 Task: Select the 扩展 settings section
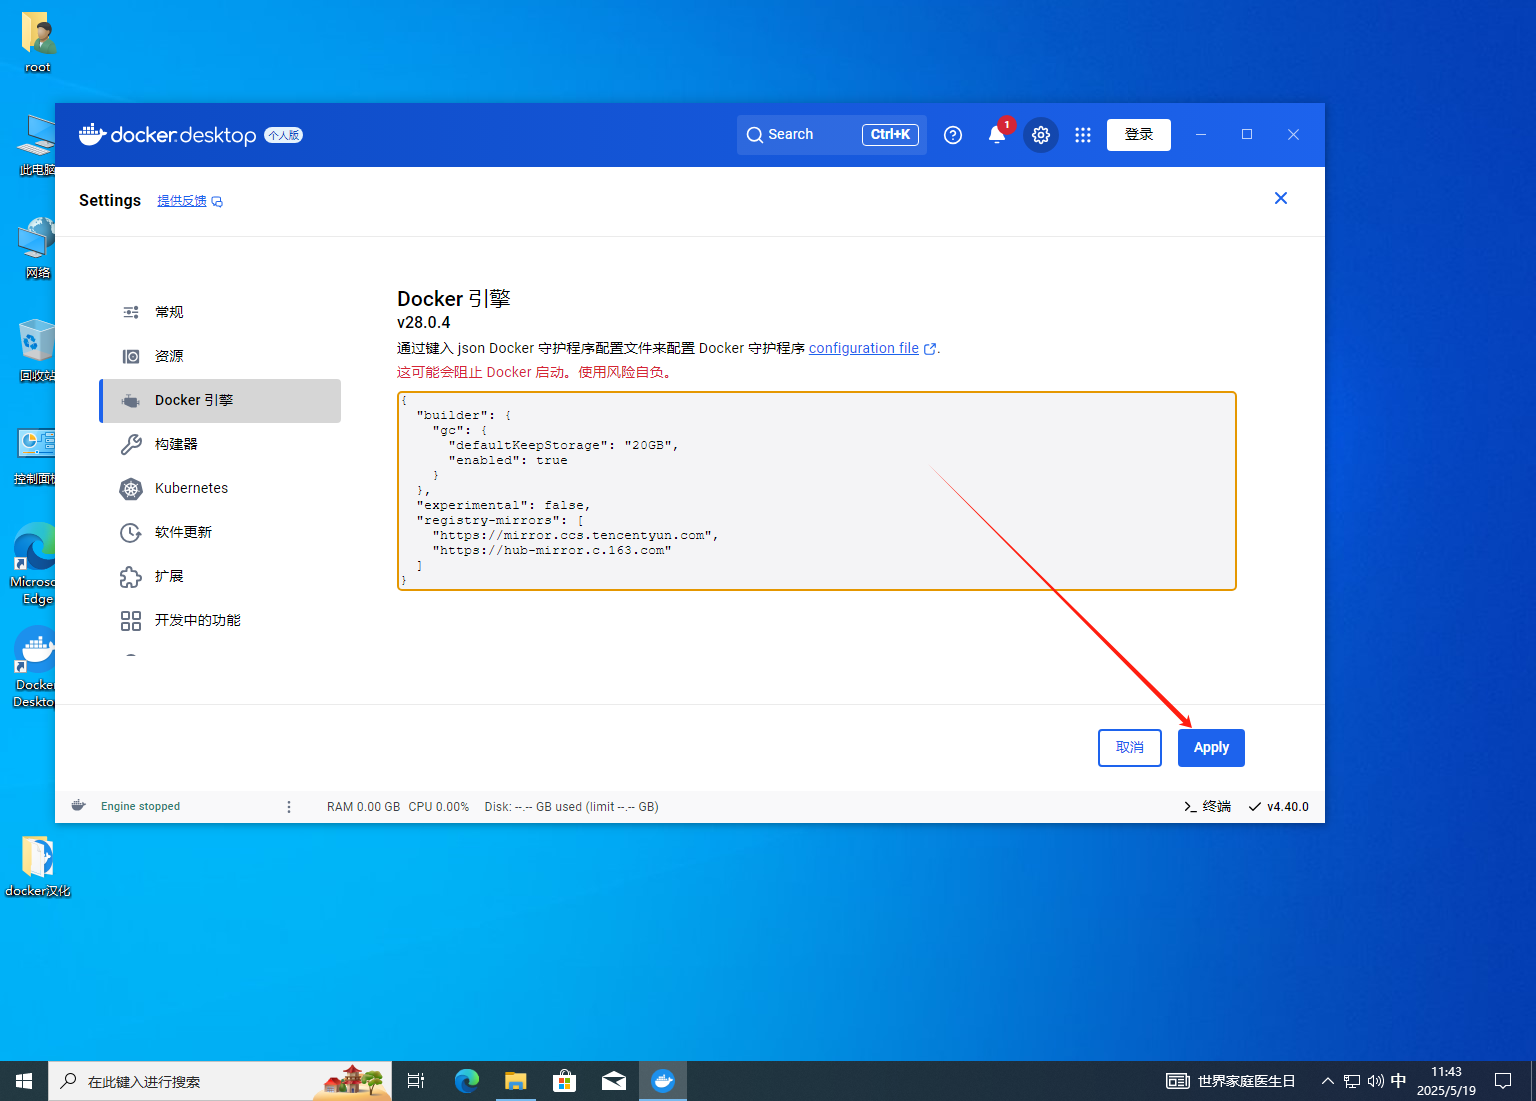pos(220,576)
